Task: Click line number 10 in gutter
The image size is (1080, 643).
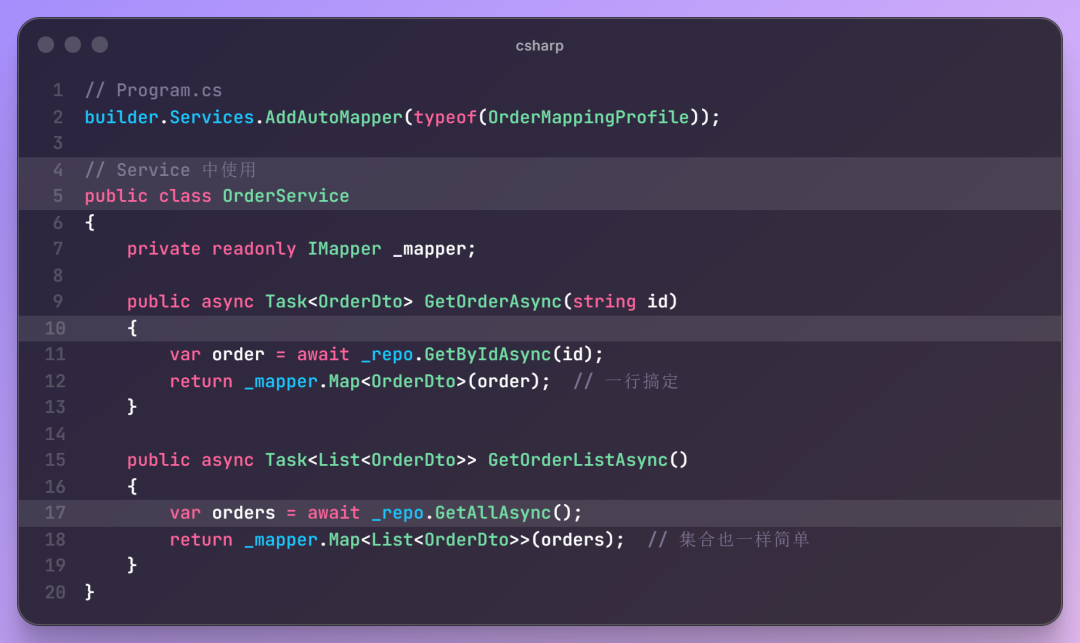Action: click(x=55, y=328)
